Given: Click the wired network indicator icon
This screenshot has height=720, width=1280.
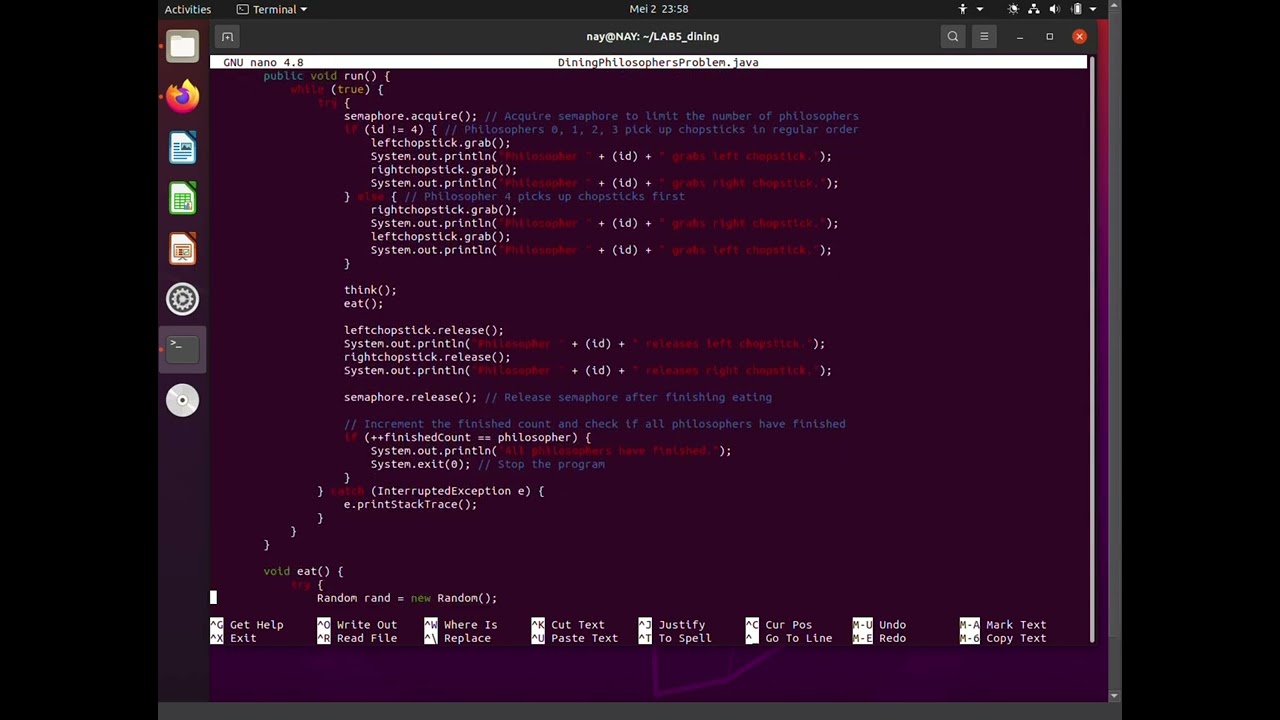Looking at the screenshot, I should point(1034,9).
